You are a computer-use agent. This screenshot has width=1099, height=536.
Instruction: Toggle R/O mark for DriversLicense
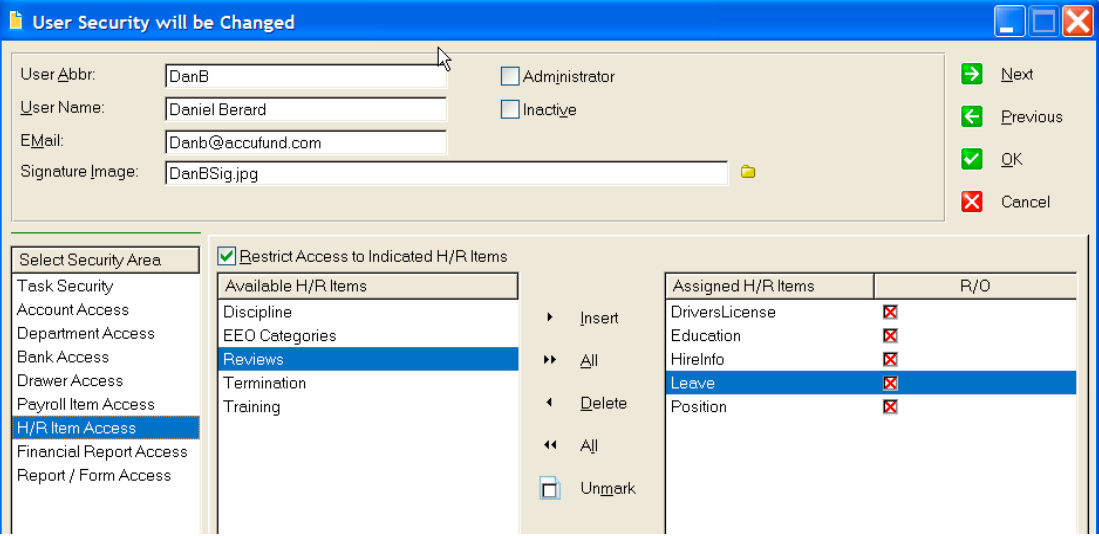click(890, 312)
